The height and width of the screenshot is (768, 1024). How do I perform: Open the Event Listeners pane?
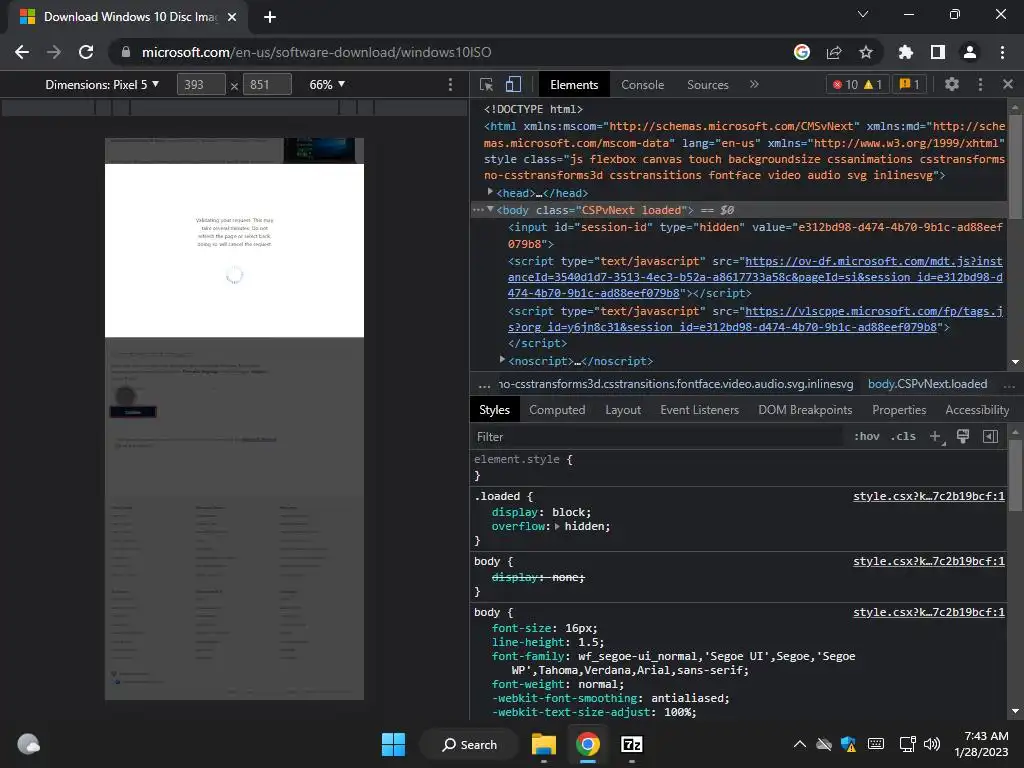click(699, 410)
